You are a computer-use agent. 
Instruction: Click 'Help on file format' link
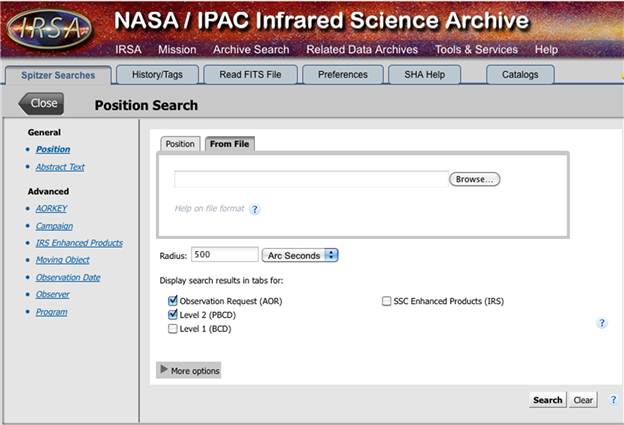[209, 209]
